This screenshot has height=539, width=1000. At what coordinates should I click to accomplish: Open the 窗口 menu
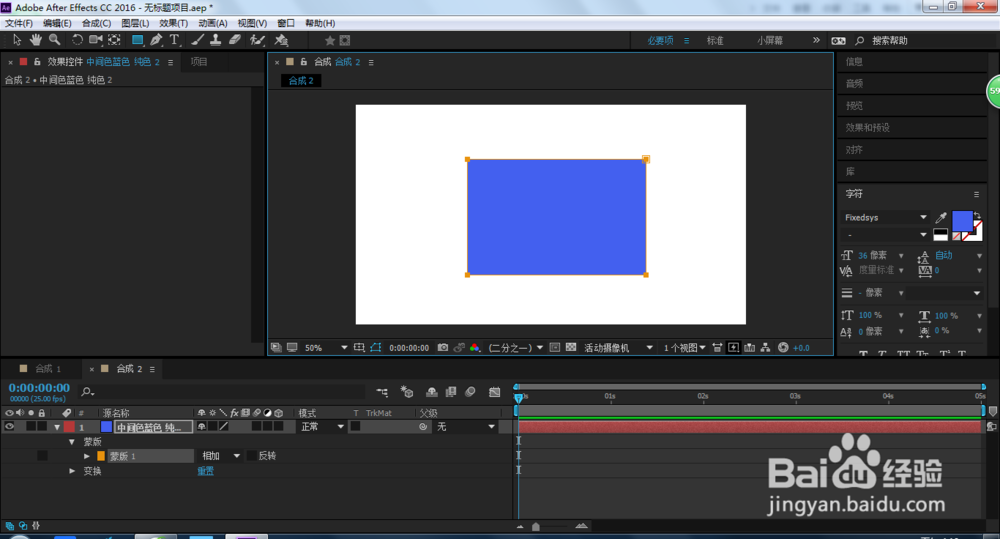pos(286,23)
